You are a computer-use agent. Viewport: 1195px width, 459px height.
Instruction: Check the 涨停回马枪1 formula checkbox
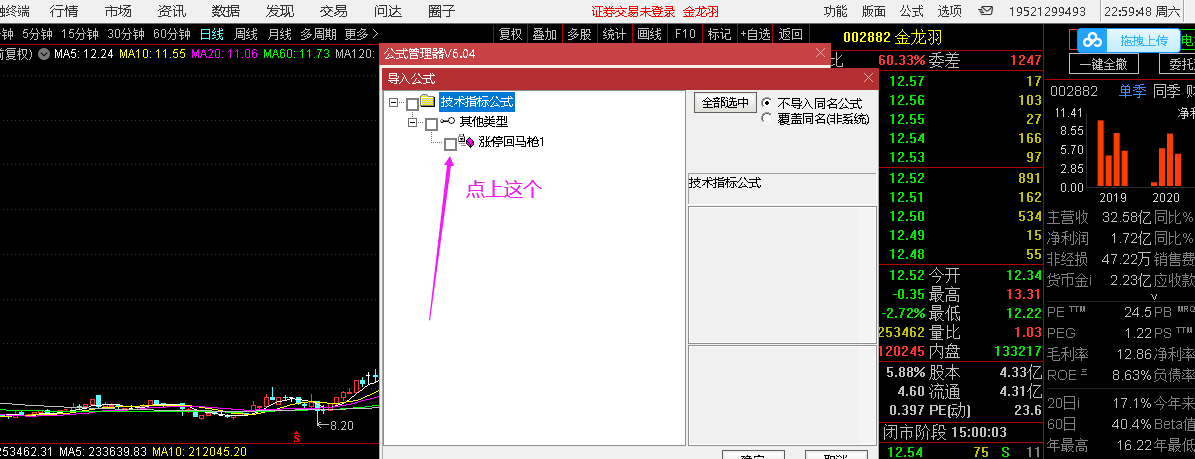450,143
